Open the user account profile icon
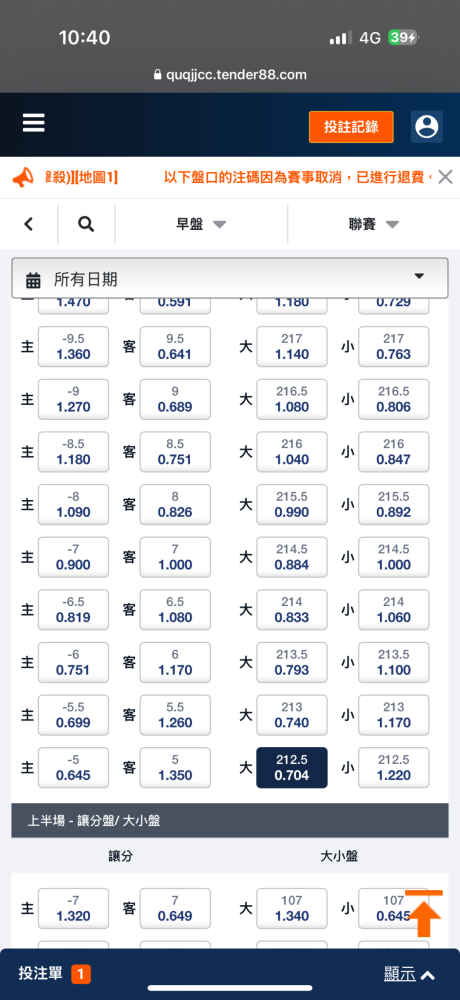Viewport: 460px width, 1000px height. (426, 126)
